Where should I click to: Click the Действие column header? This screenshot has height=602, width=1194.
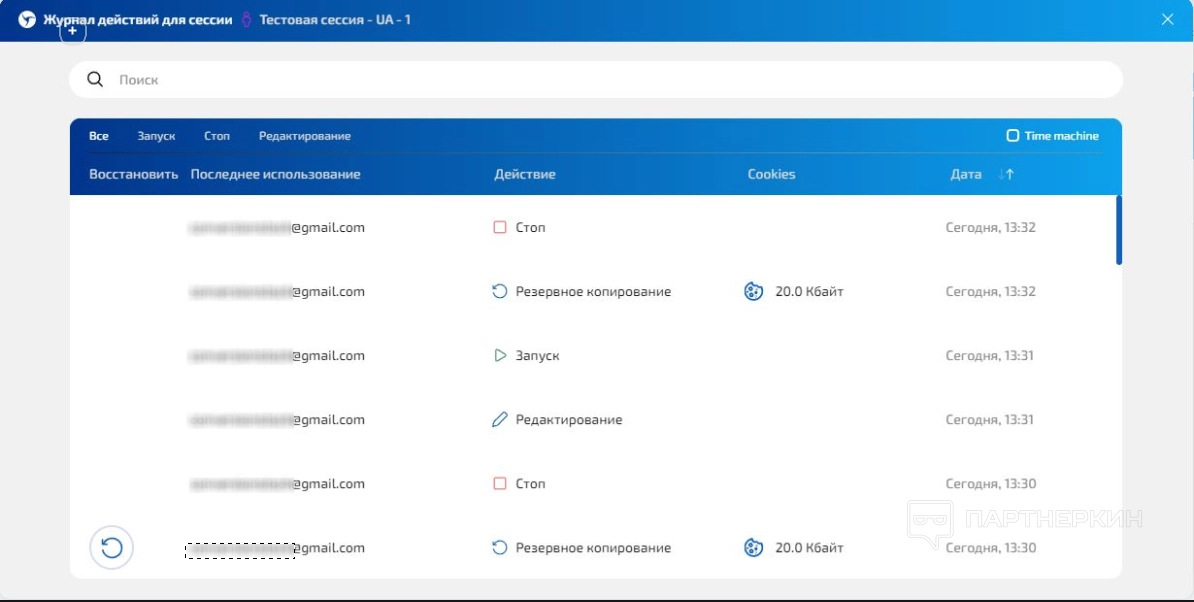click(x=525, y=174)
